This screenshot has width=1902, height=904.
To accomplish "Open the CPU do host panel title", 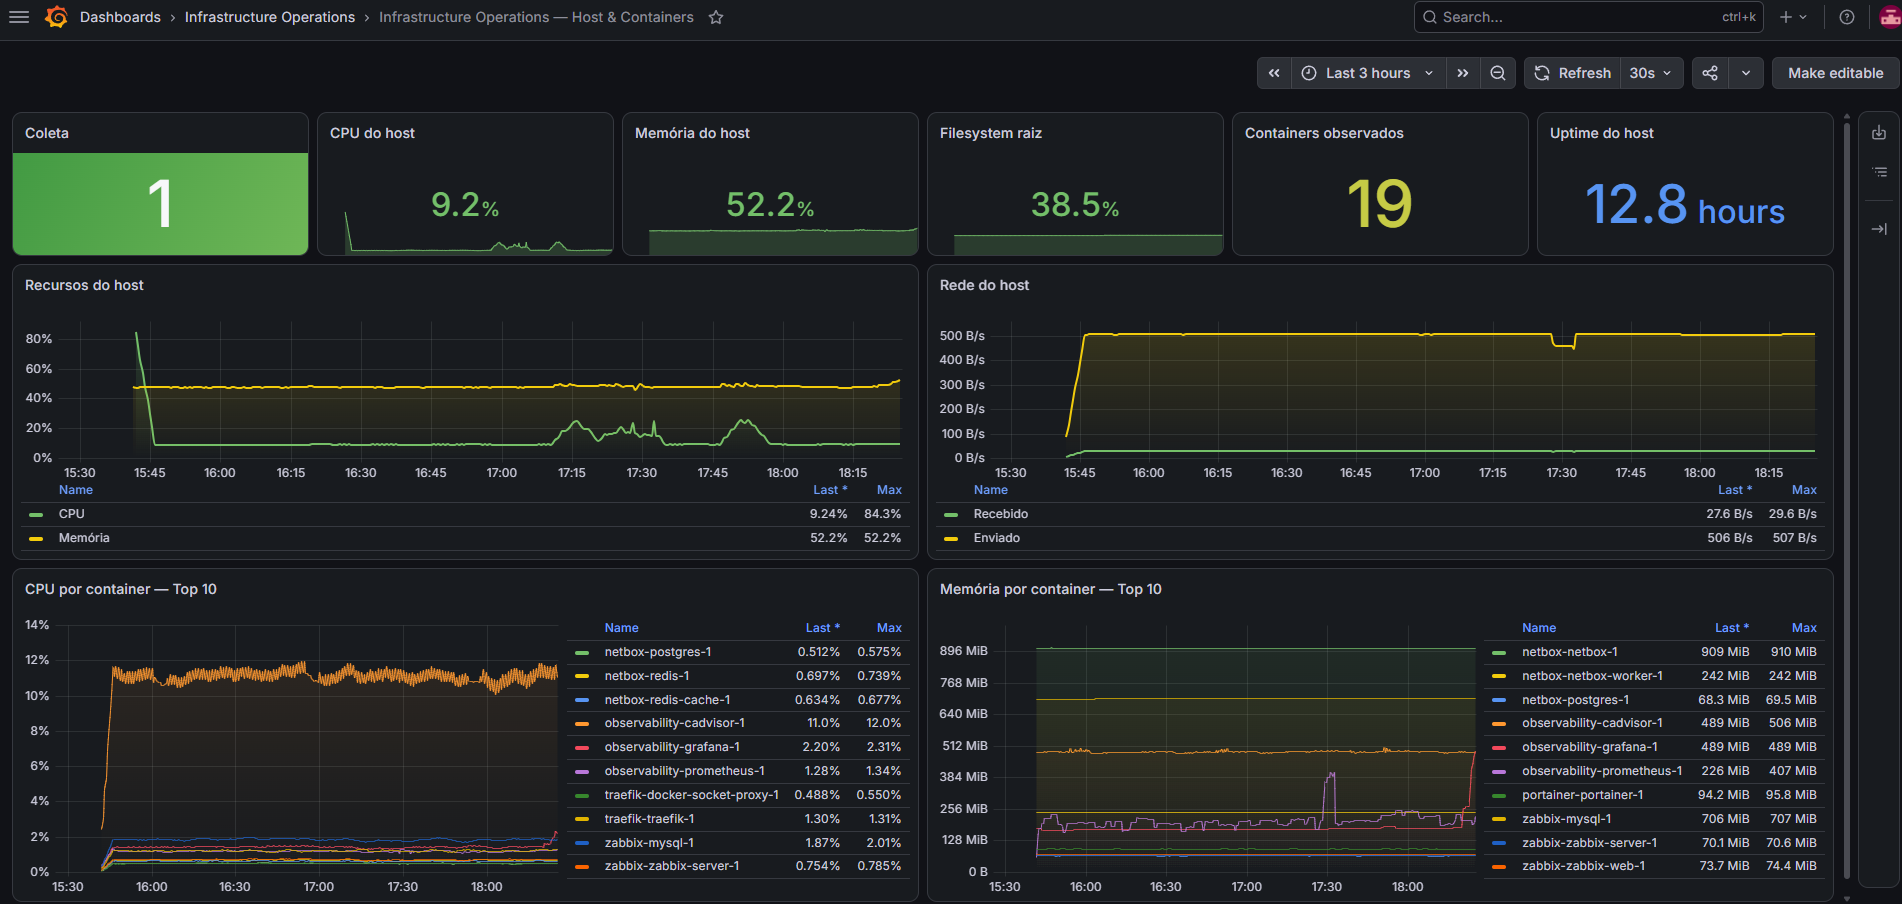I will [372, 133].
